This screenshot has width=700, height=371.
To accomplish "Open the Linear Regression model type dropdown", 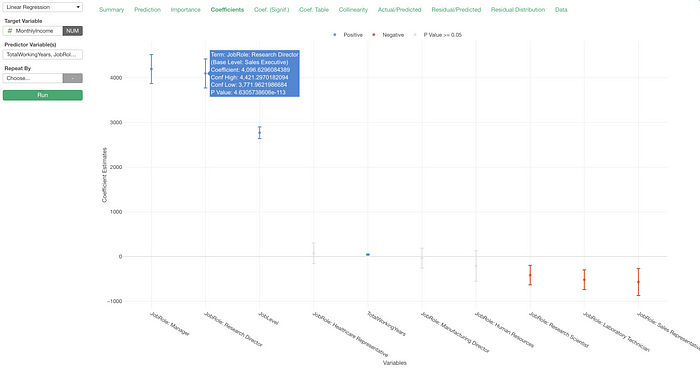I will 42,7.
